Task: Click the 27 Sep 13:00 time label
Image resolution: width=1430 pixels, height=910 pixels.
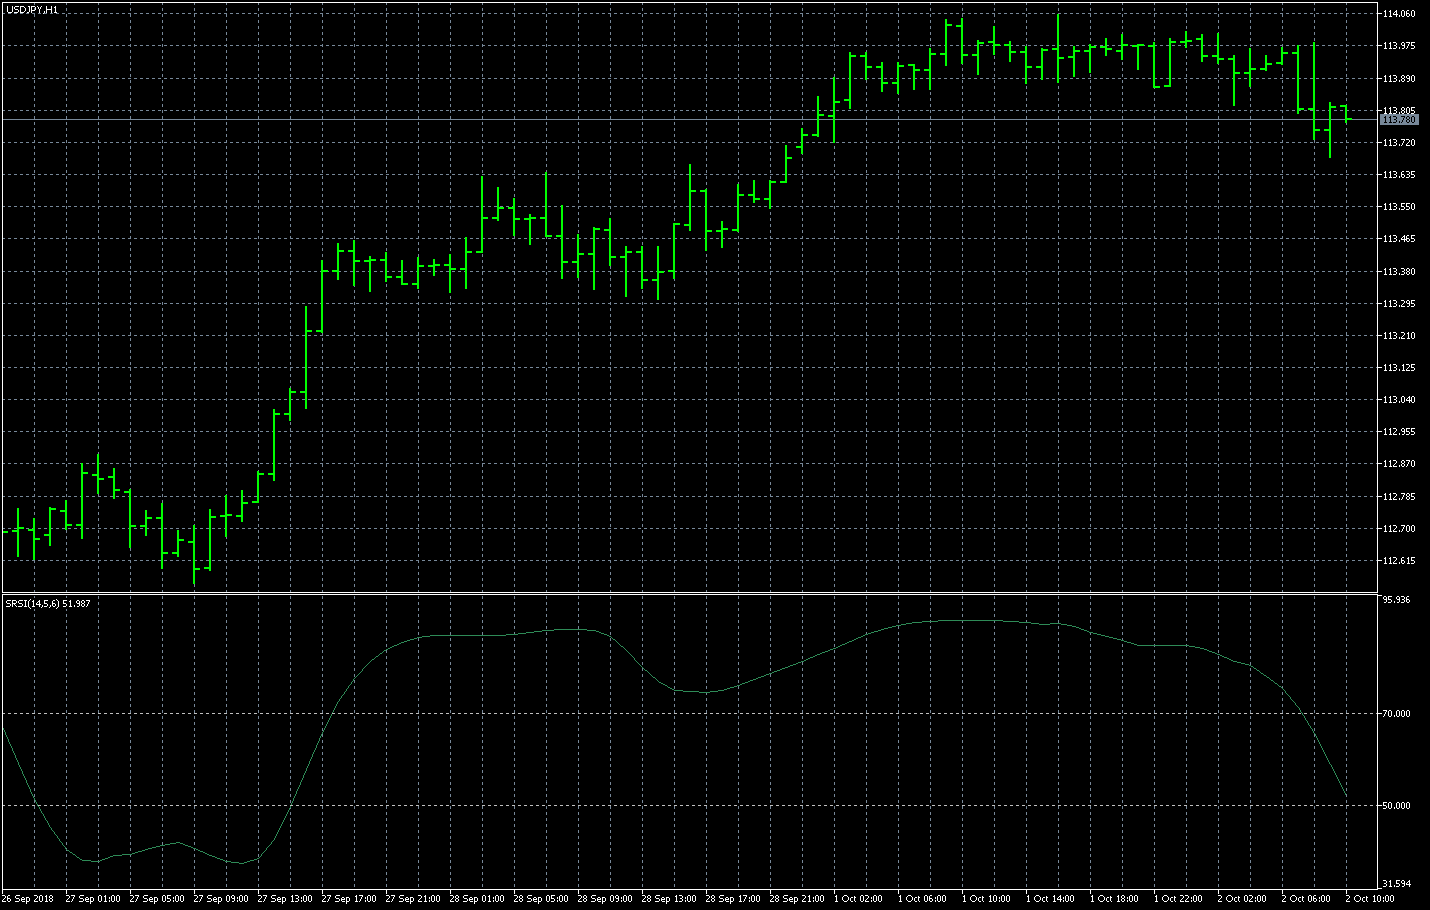Action: (285, 899)
